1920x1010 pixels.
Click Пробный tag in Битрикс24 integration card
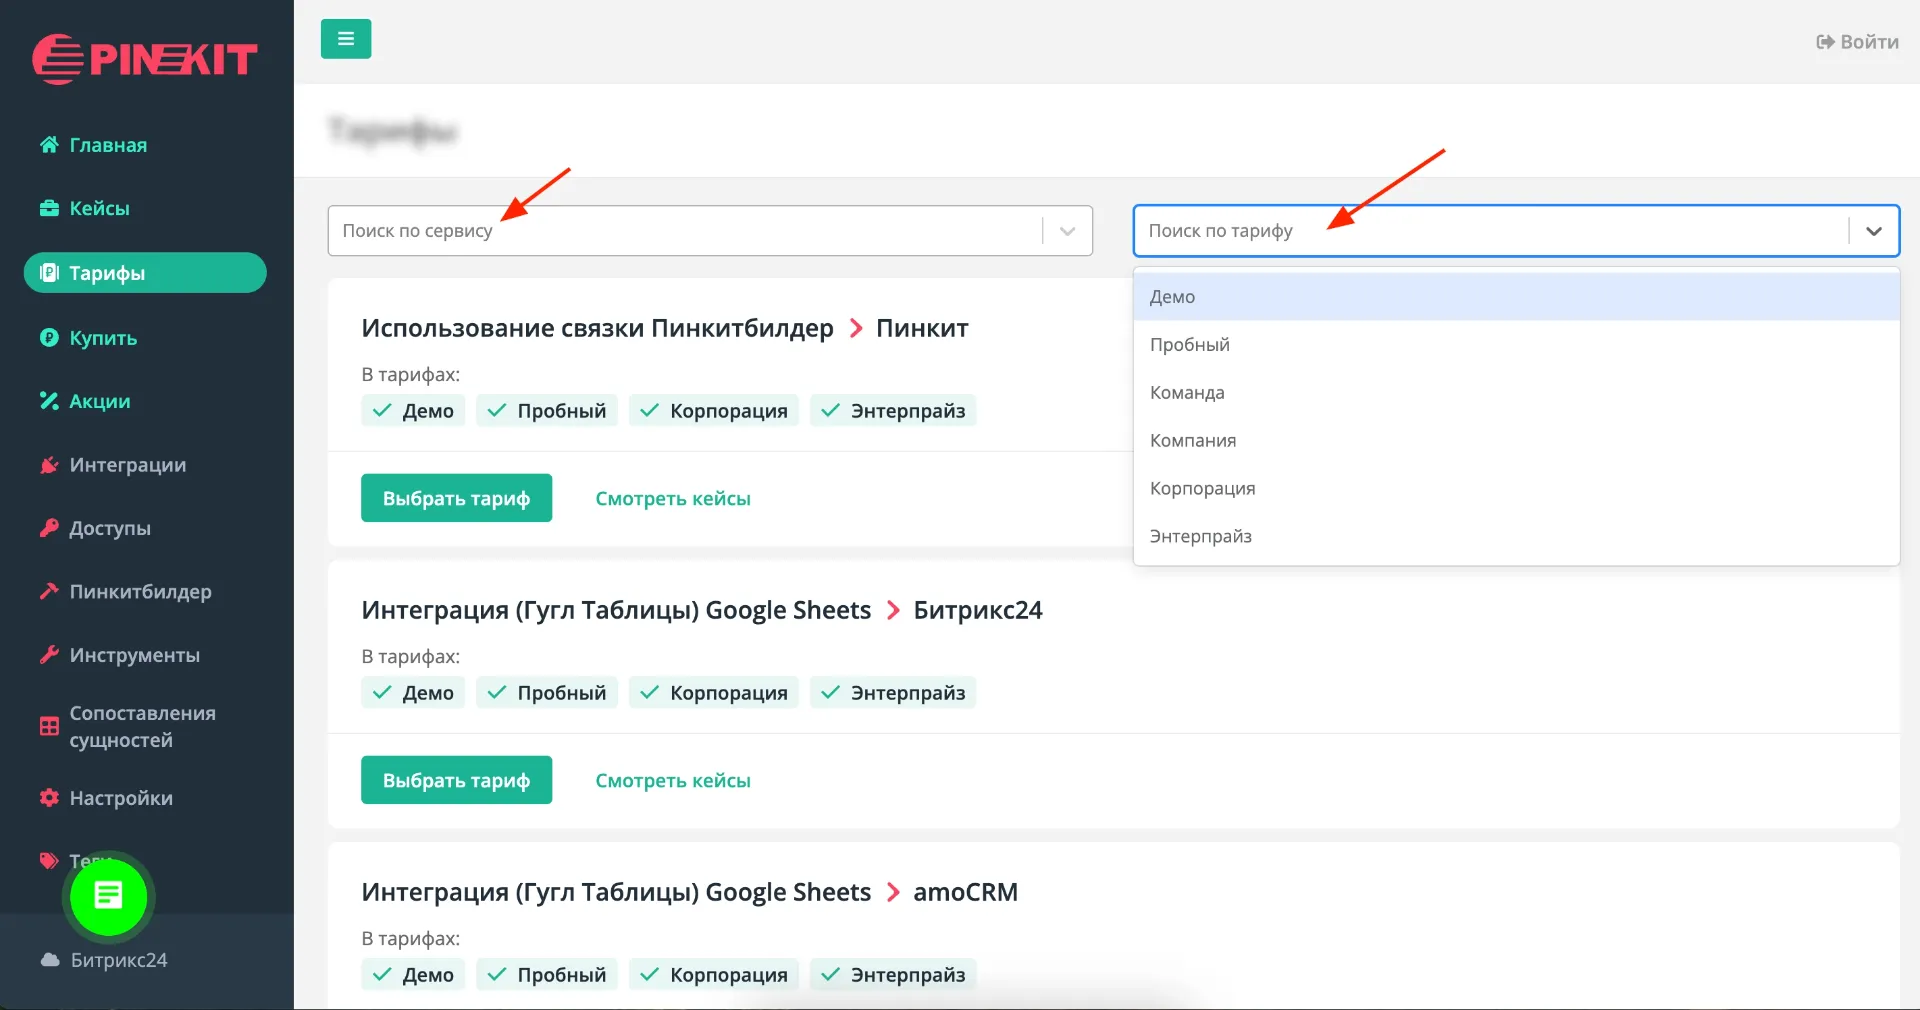click(547, 693)
